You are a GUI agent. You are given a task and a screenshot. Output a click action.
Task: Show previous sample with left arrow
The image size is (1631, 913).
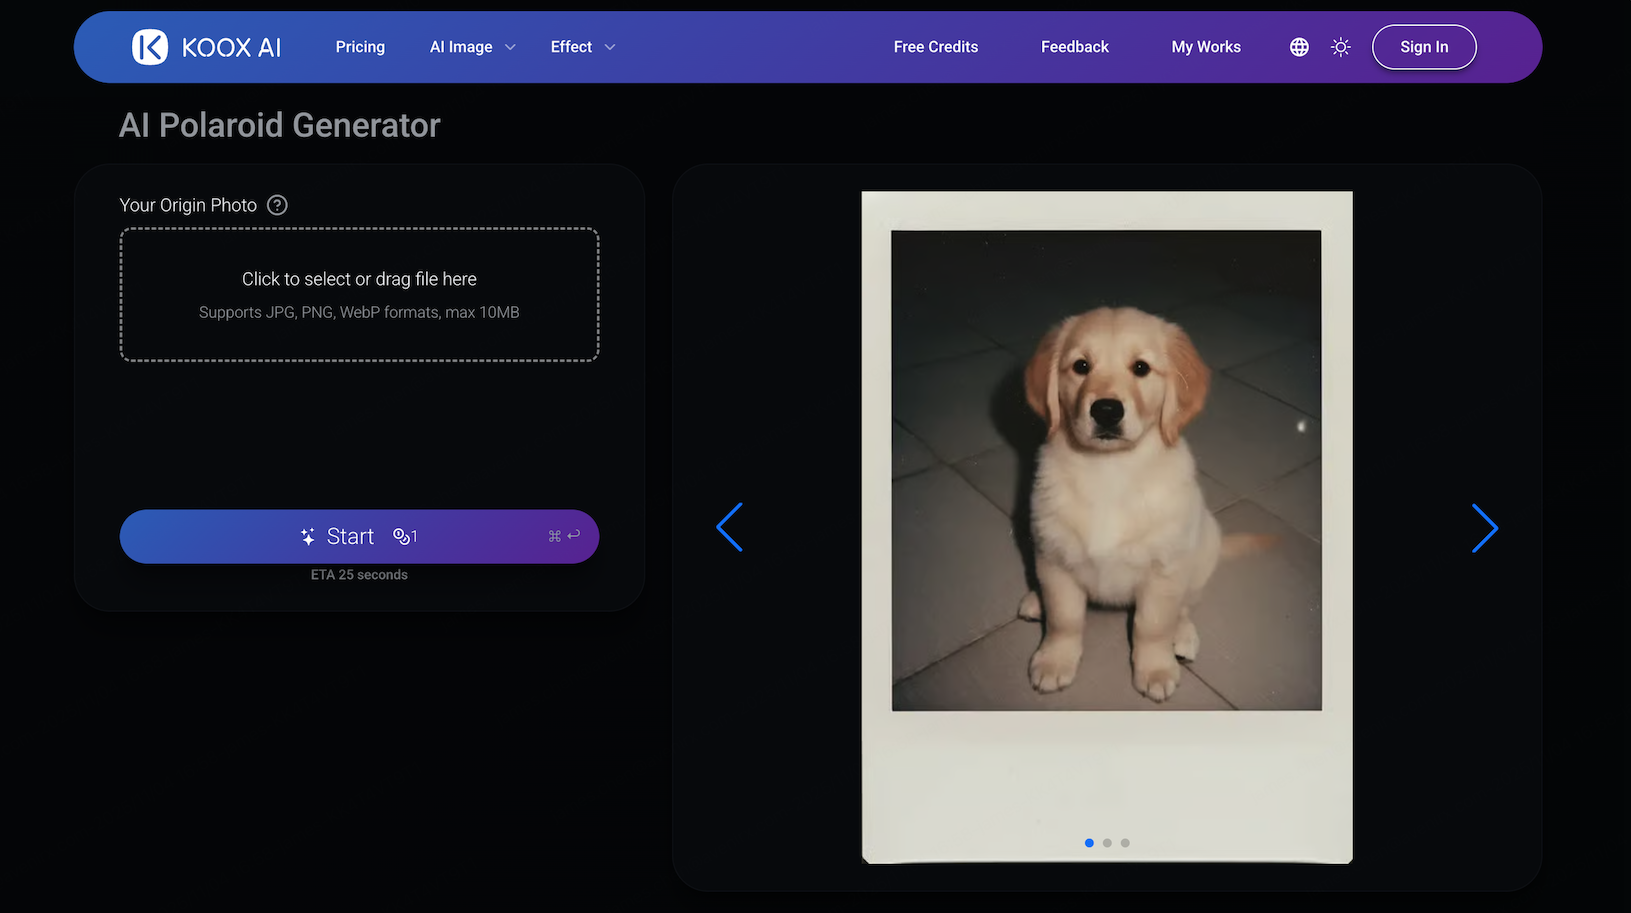tap(730, 527)
